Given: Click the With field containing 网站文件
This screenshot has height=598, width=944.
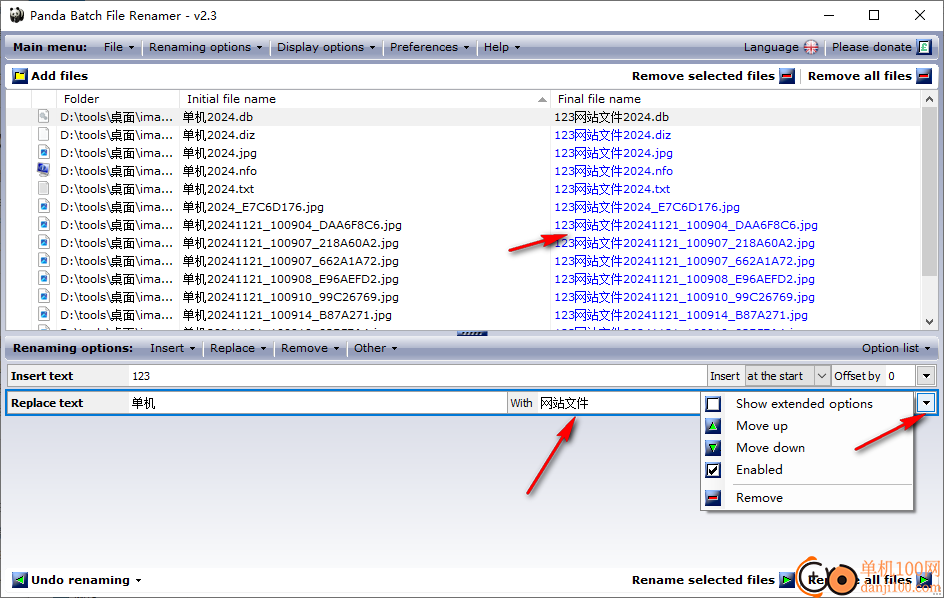Looking at the screenshot, I should pos(618,403).
